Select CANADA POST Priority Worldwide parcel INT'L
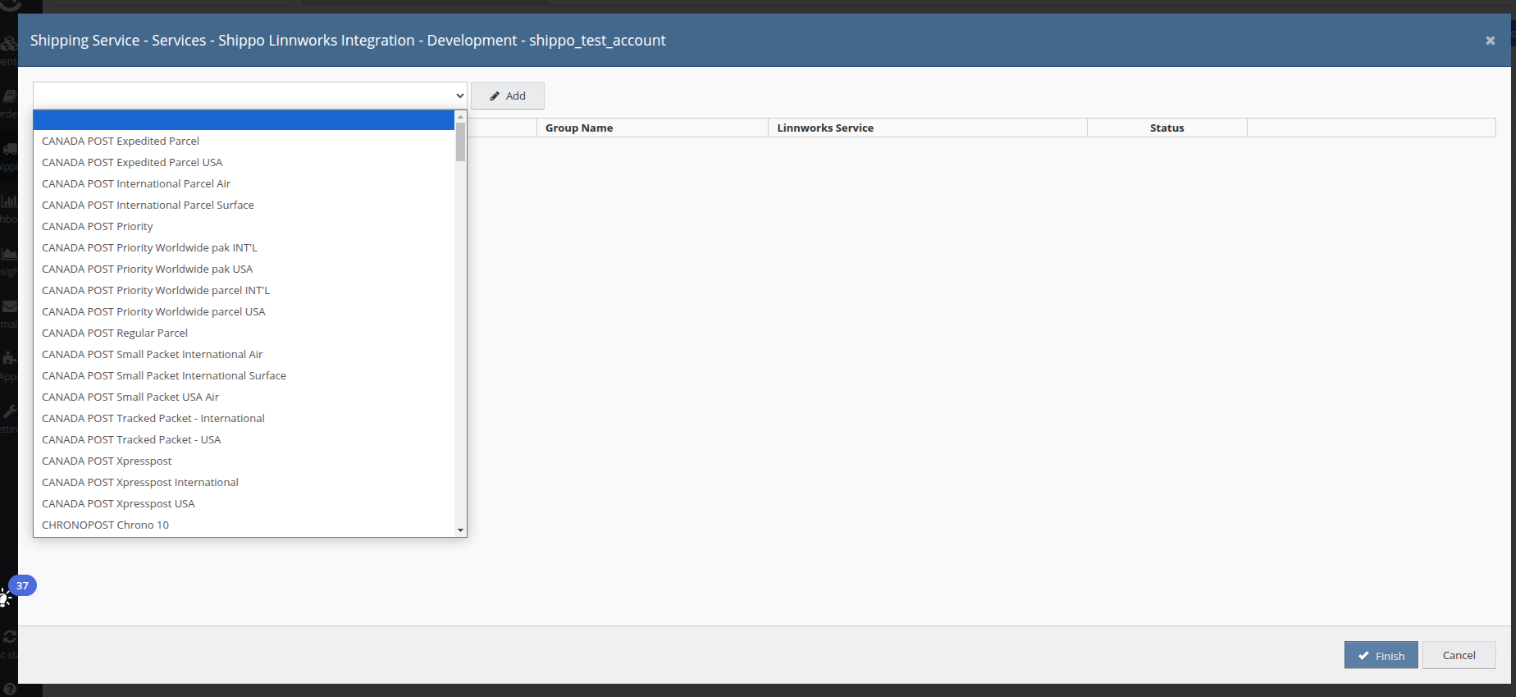 [x=244, y=290]
